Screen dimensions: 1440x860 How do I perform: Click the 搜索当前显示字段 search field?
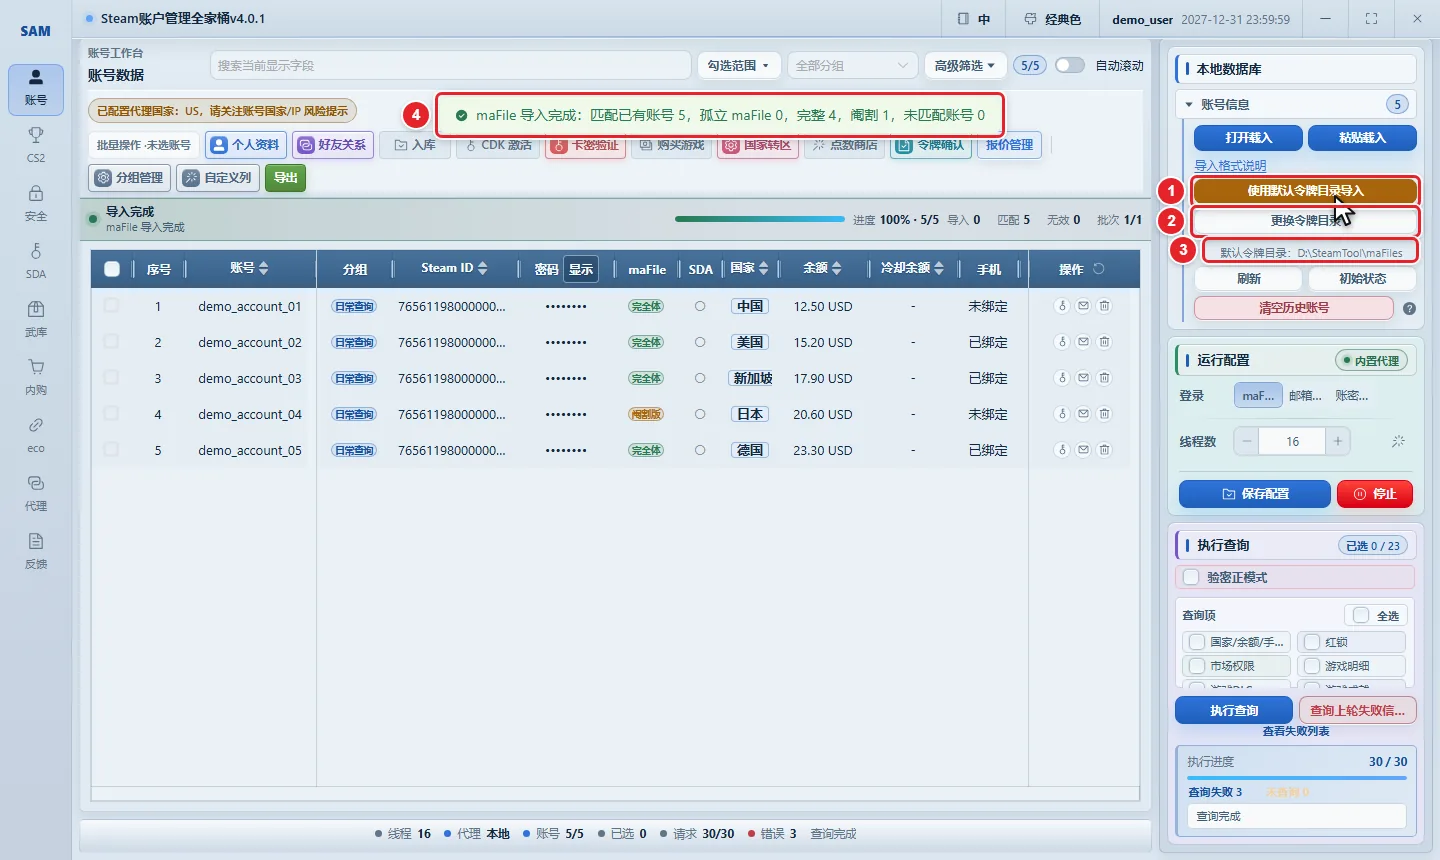click(450, 65)
